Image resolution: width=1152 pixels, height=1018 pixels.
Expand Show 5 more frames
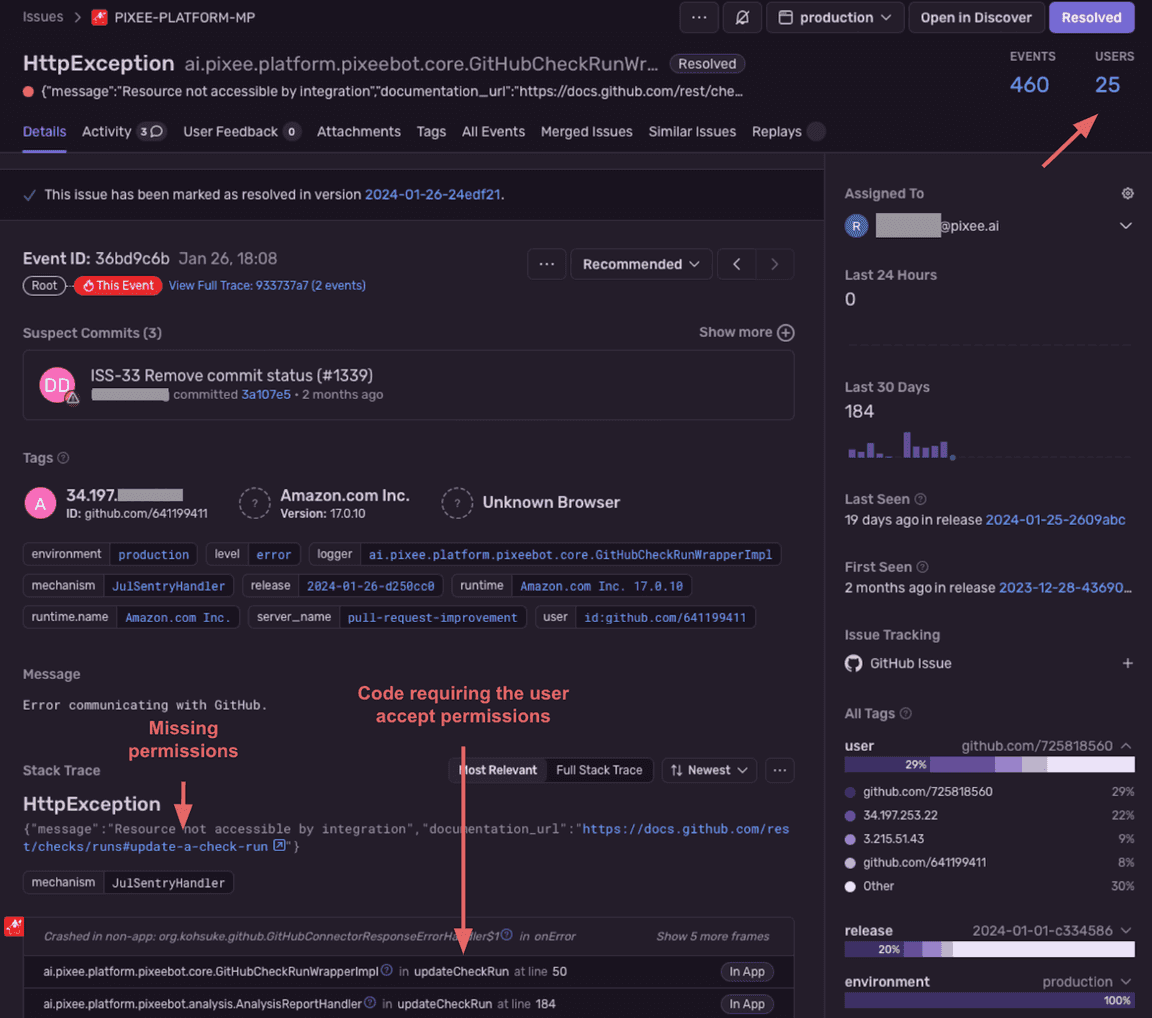click(x=713, y=936)
